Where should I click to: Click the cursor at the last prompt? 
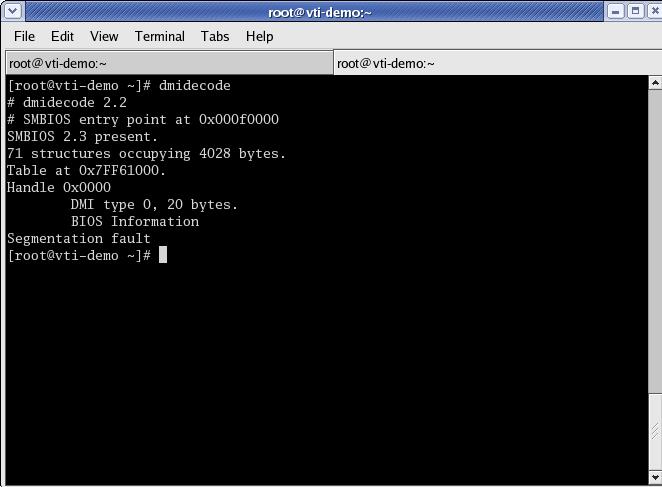(163, 255)
